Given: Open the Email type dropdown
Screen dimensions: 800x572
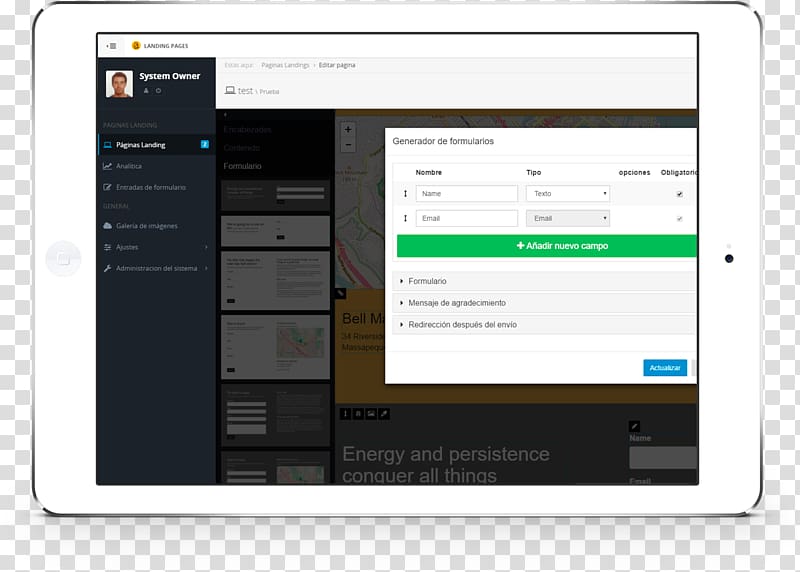Looking at the screenshot, I should click(568, 218).
